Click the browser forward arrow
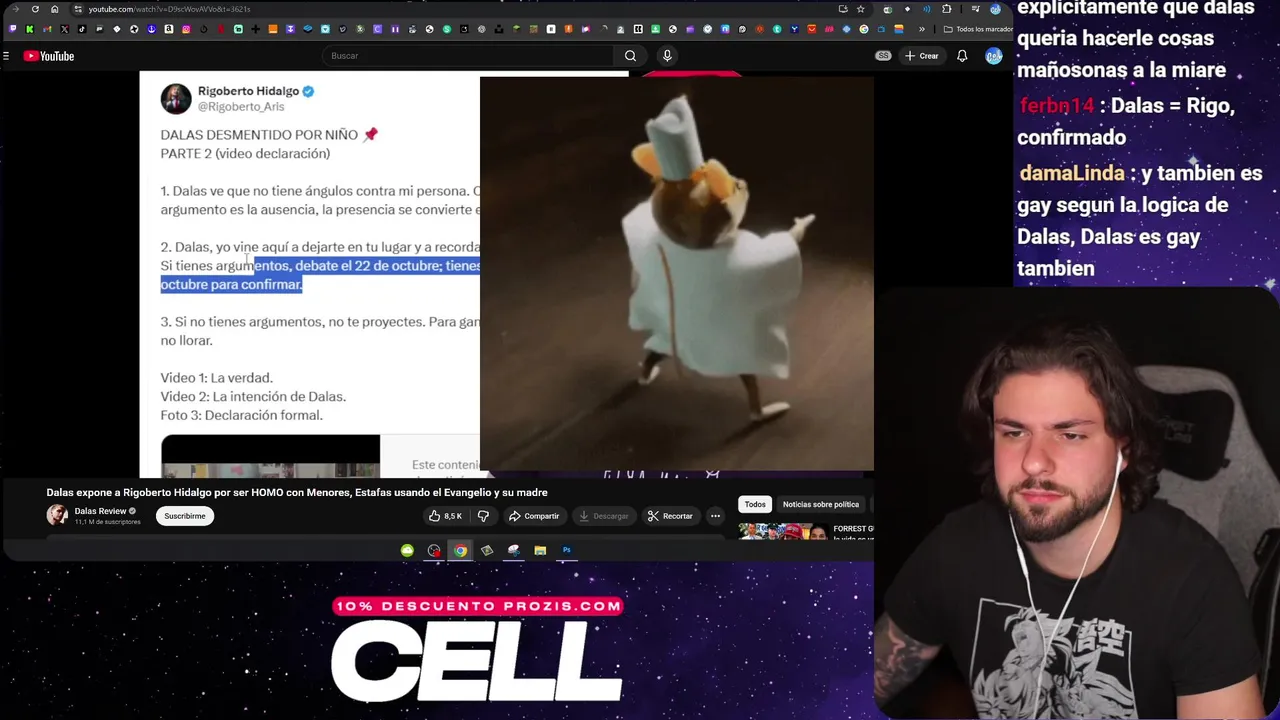The height and width of the screenshot is (720, 1280). (x=14, y=9)
